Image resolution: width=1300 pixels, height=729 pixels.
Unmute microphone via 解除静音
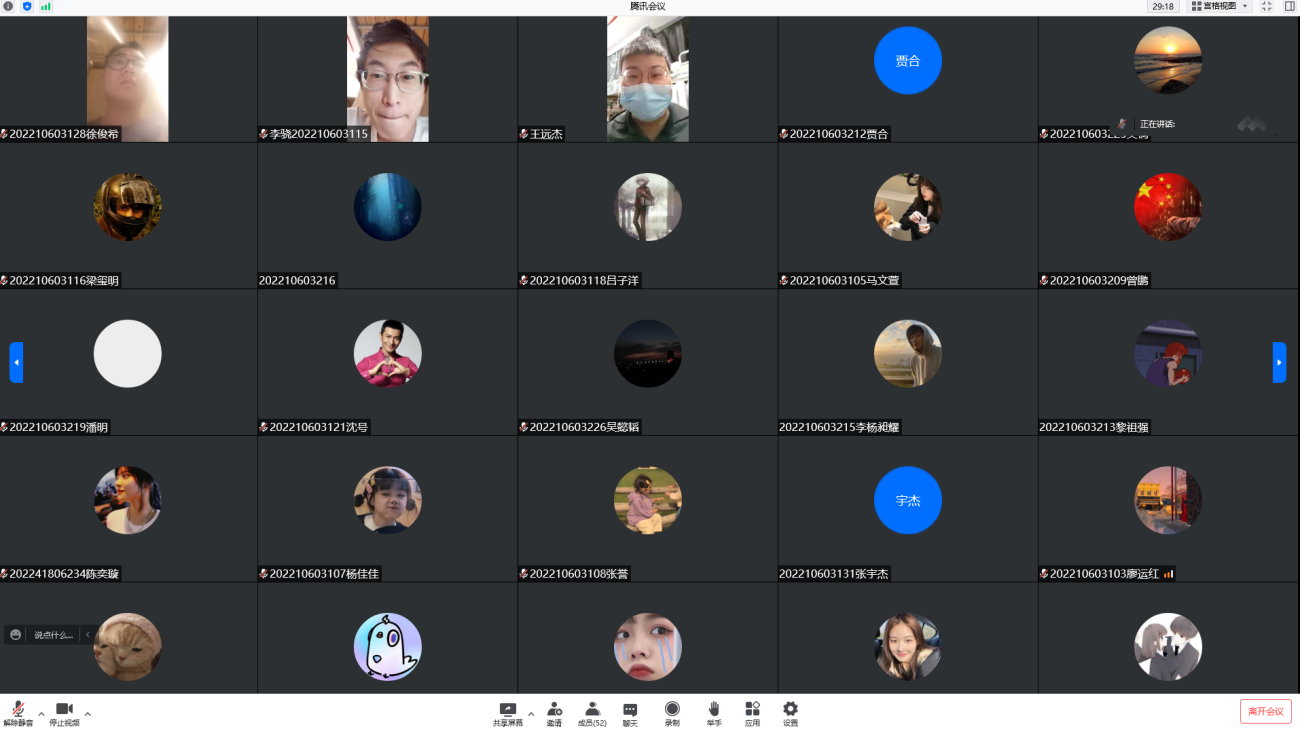18,712
